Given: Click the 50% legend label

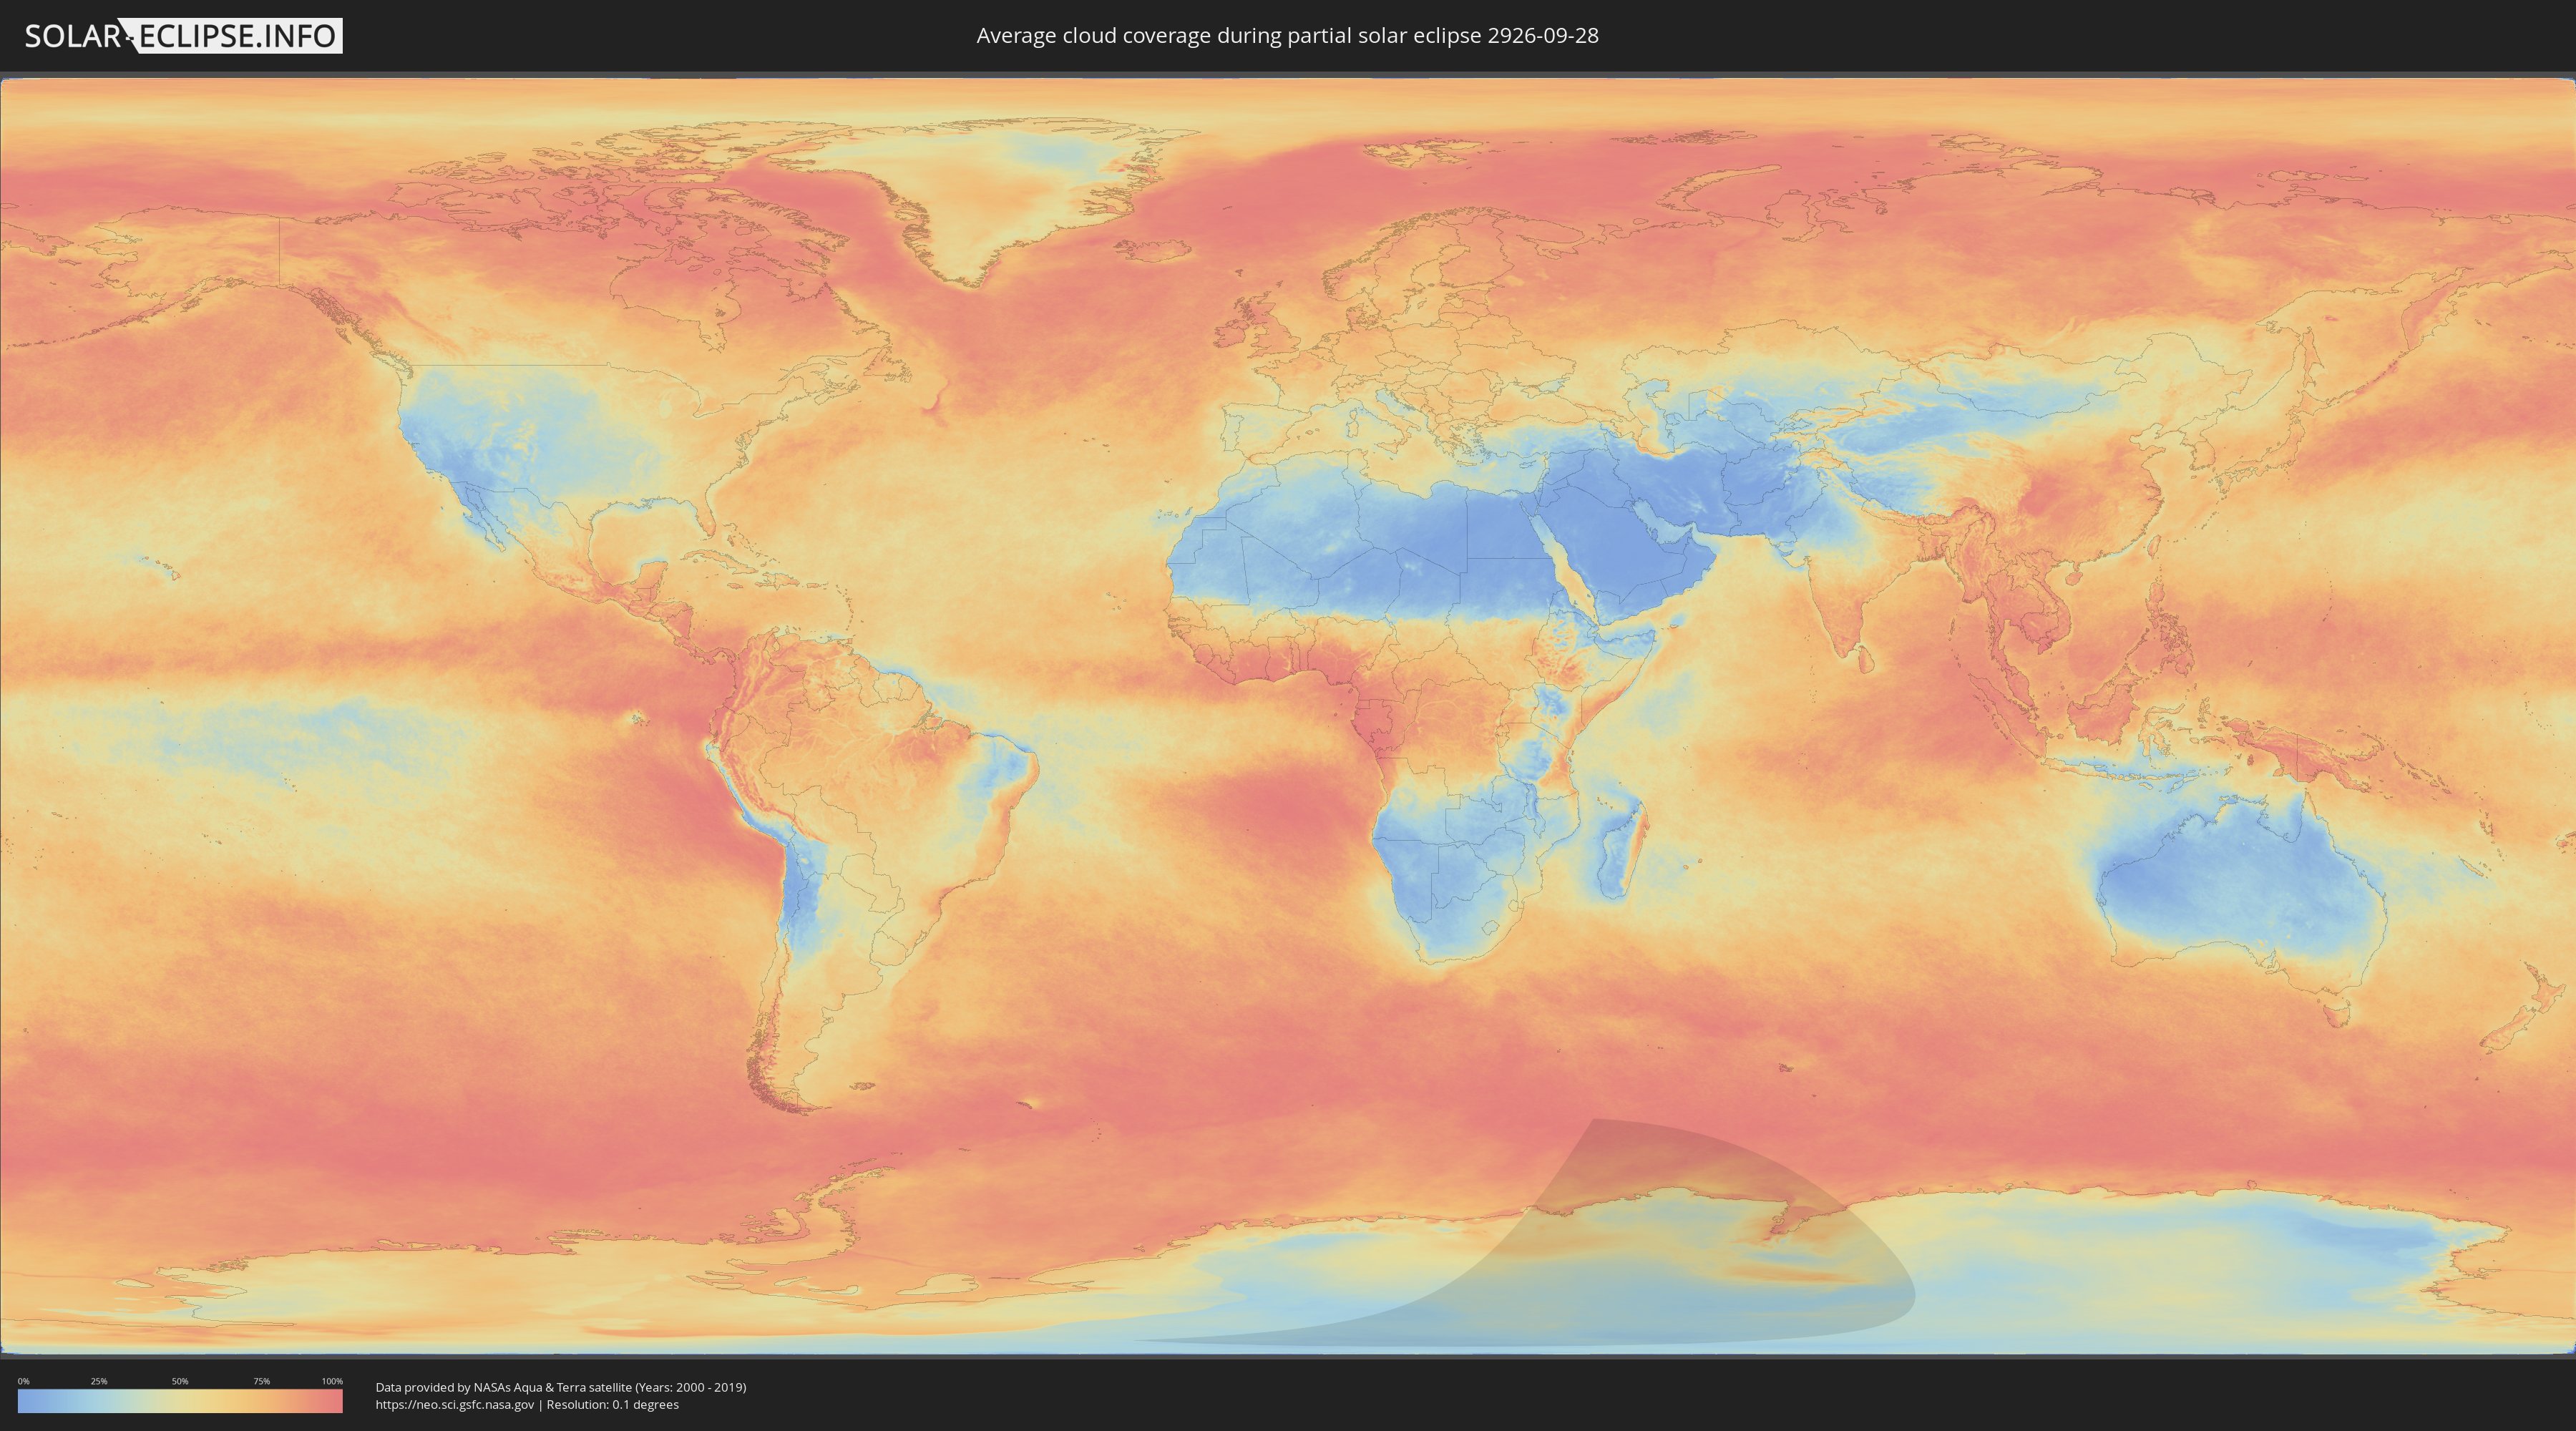Looking at the screenshot, I should (x=180, y=1381).
